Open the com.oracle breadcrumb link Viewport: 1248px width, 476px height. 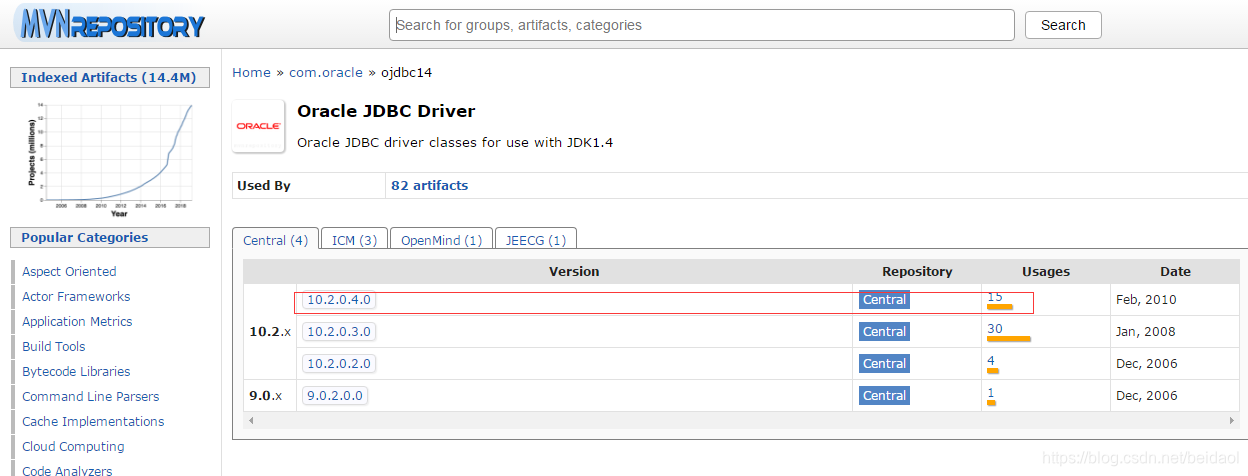pos(326,72)
